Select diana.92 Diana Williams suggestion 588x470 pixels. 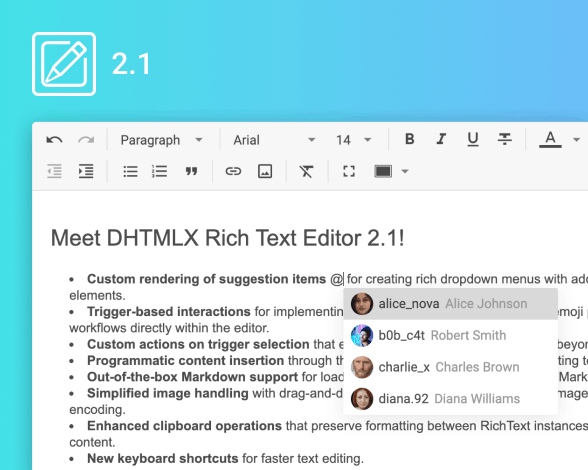click(x=450, y=399)
